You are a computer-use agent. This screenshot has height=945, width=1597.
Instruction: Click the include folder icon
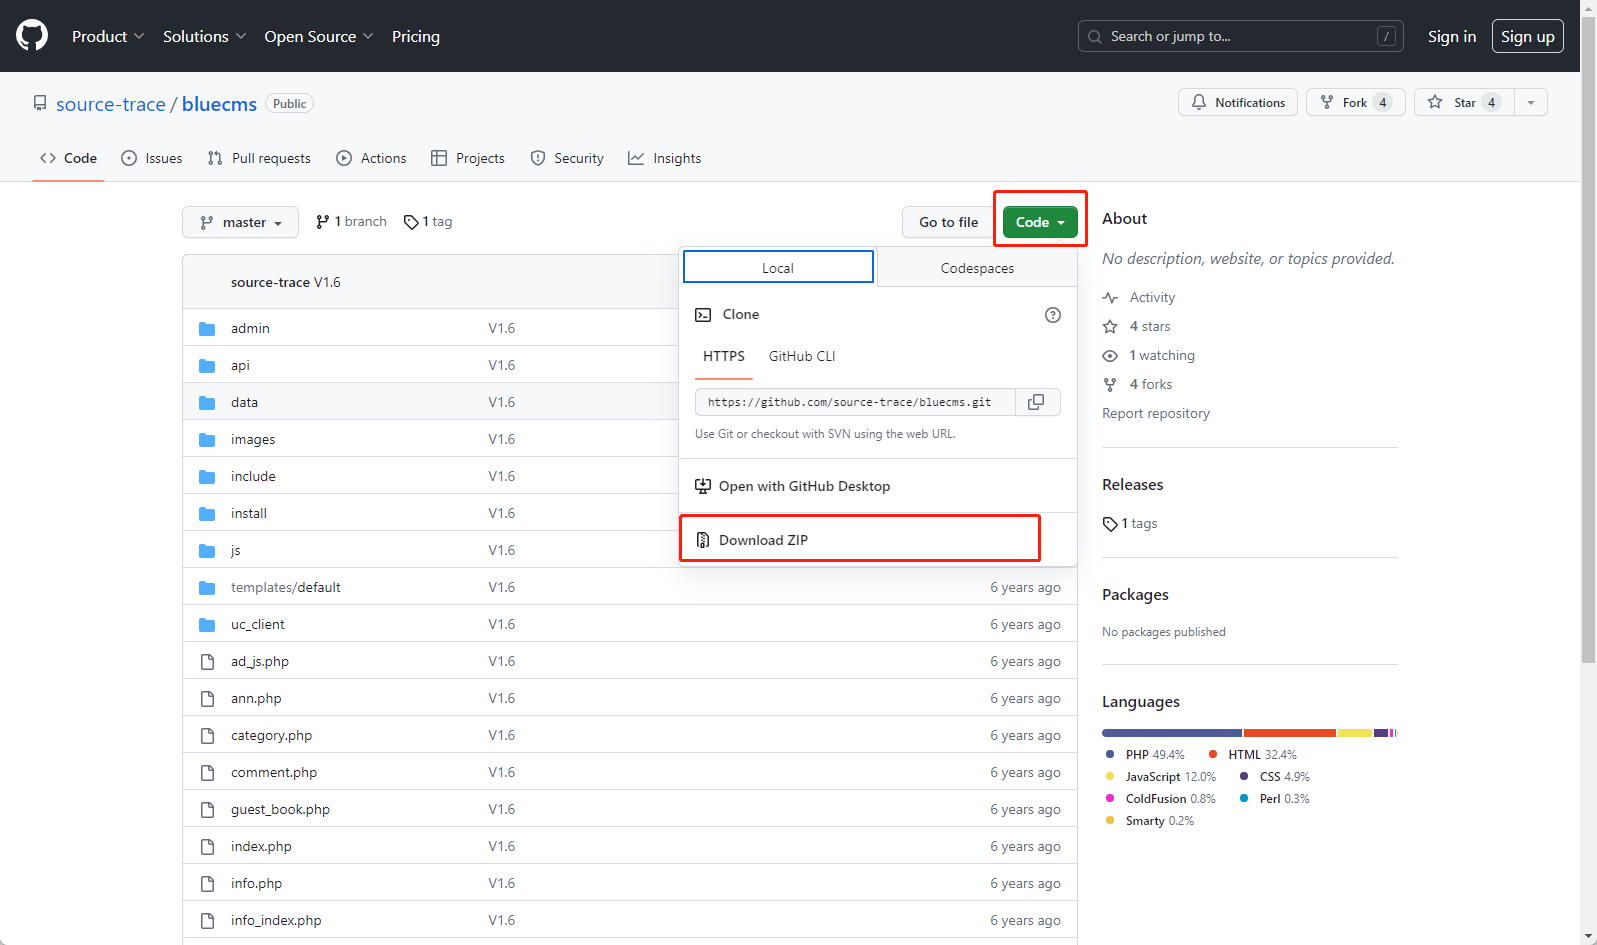(207, 477)
